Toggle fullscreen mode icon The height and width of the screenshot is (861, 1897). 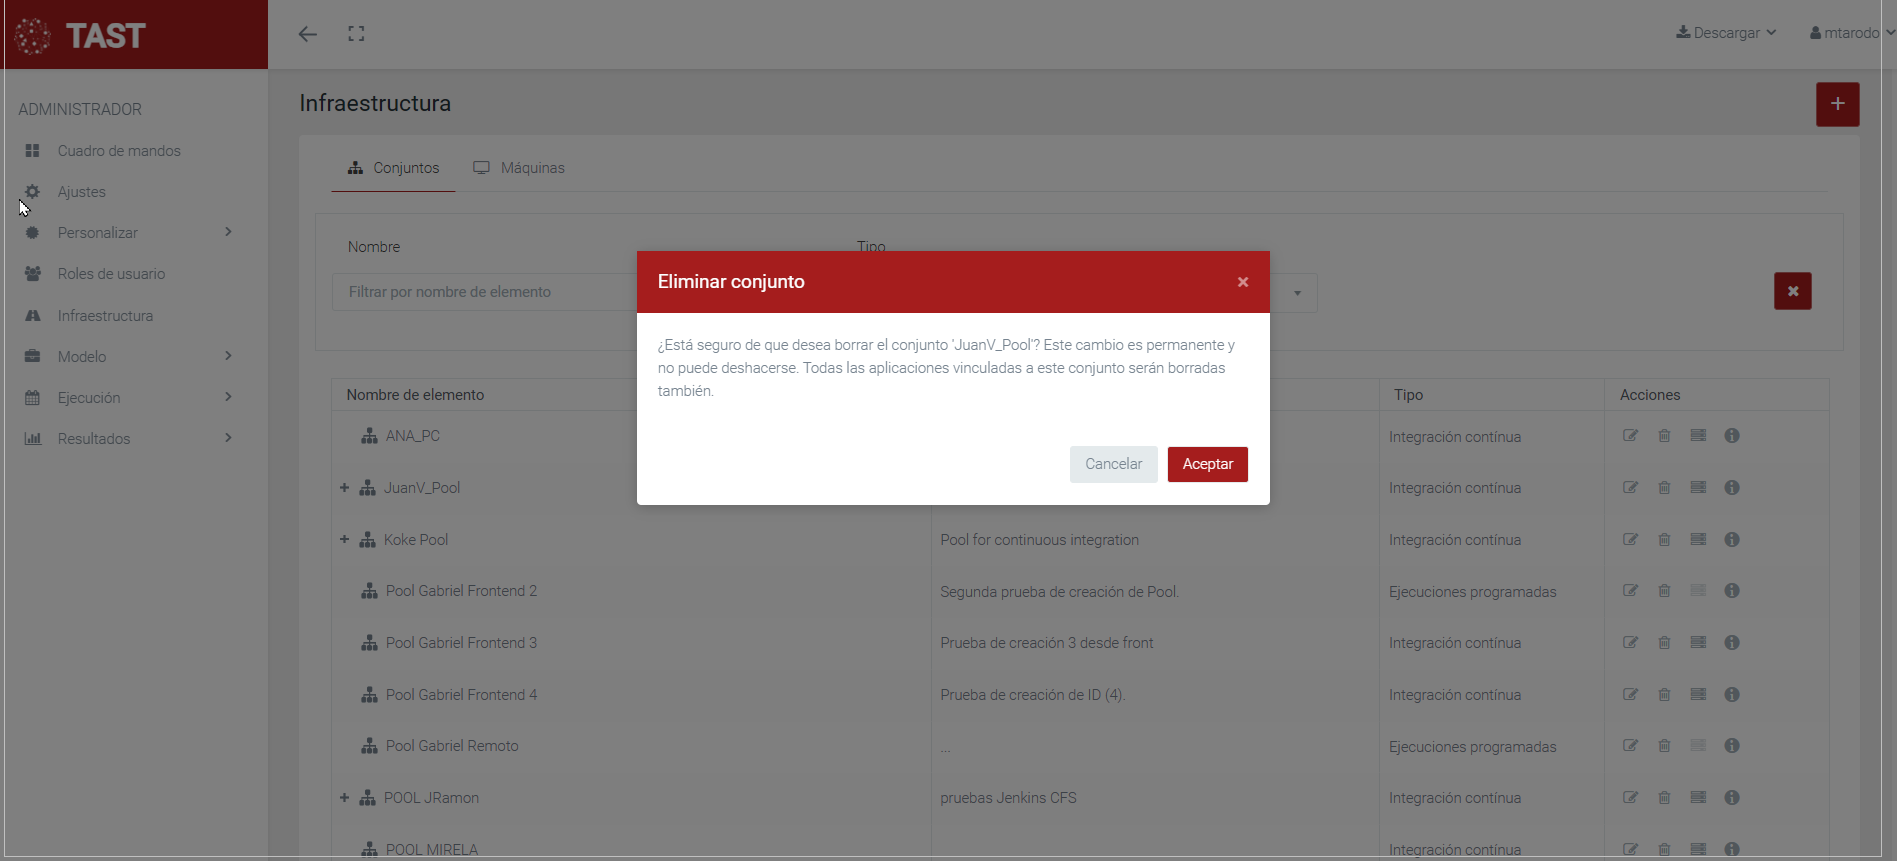click(x=356, y=34)
